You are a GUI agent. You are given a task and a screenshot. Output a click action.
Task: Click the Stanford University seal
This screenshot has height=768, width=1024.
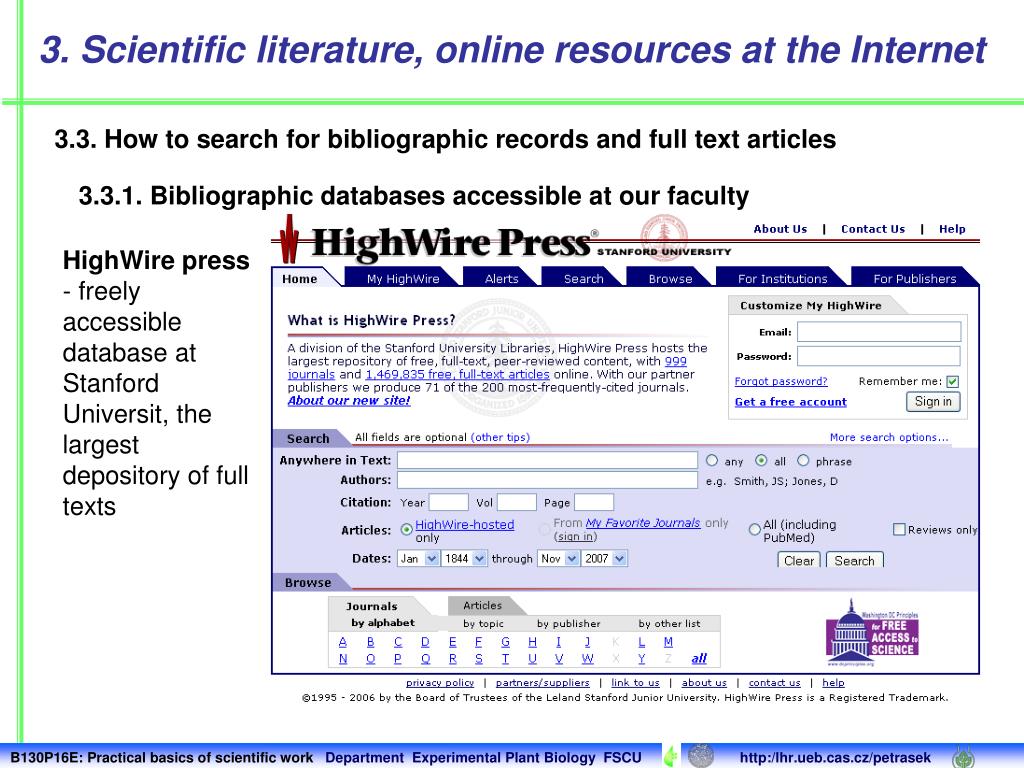664,238
